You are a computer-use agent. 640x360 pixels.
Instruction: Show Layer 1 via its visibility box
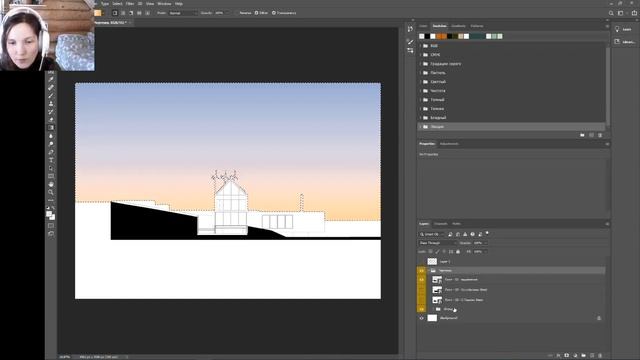(422, 262)
